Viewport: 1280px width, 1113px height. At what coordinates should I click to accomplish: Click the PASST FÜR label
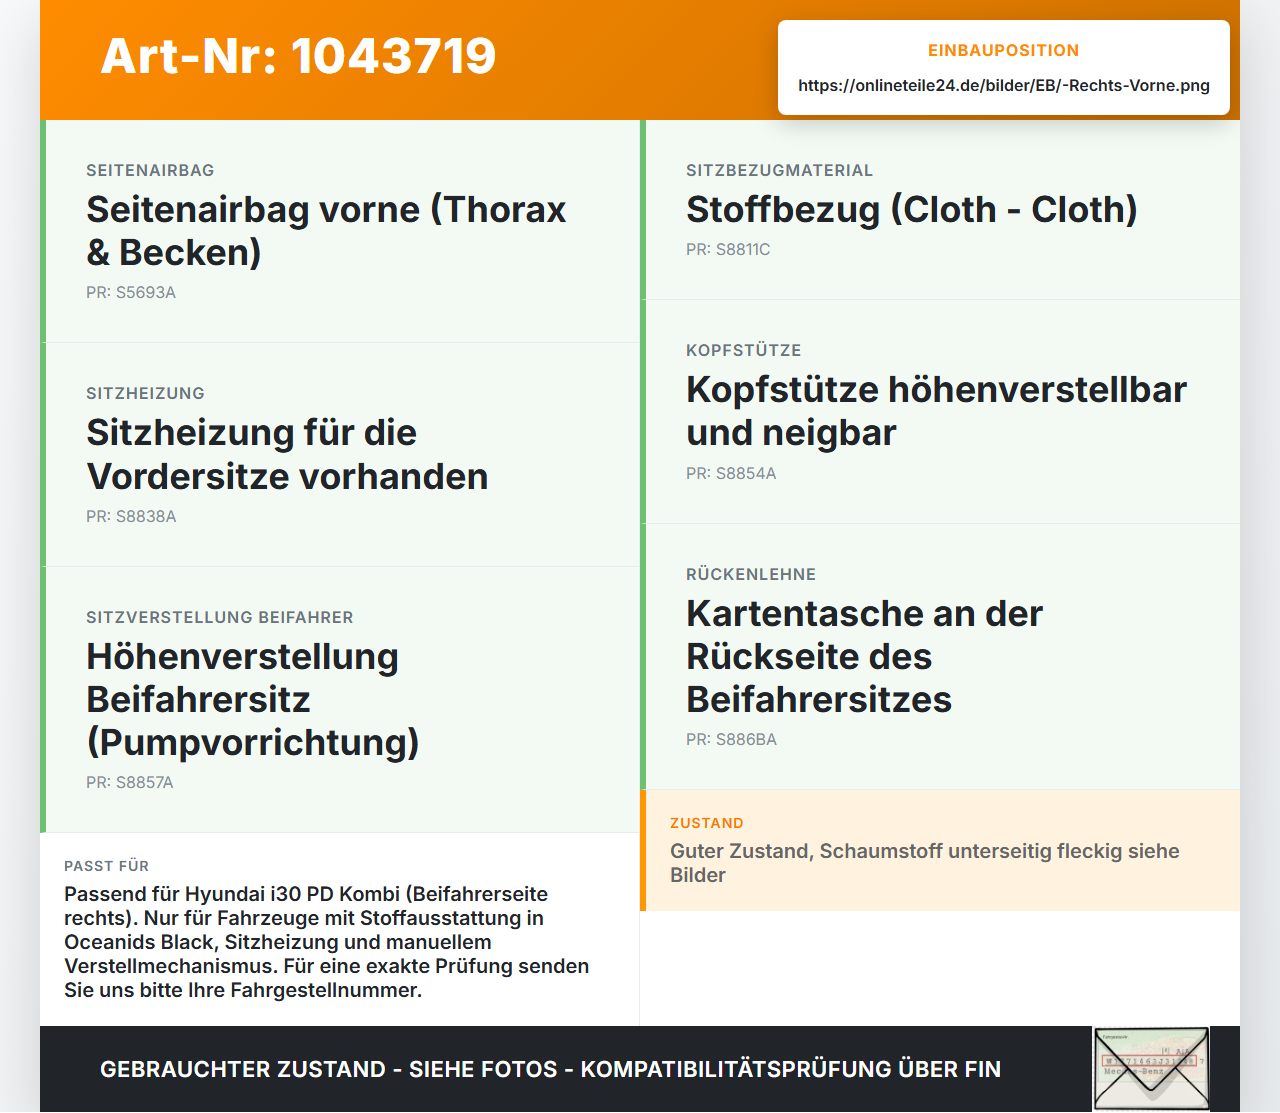click(106, 866)
